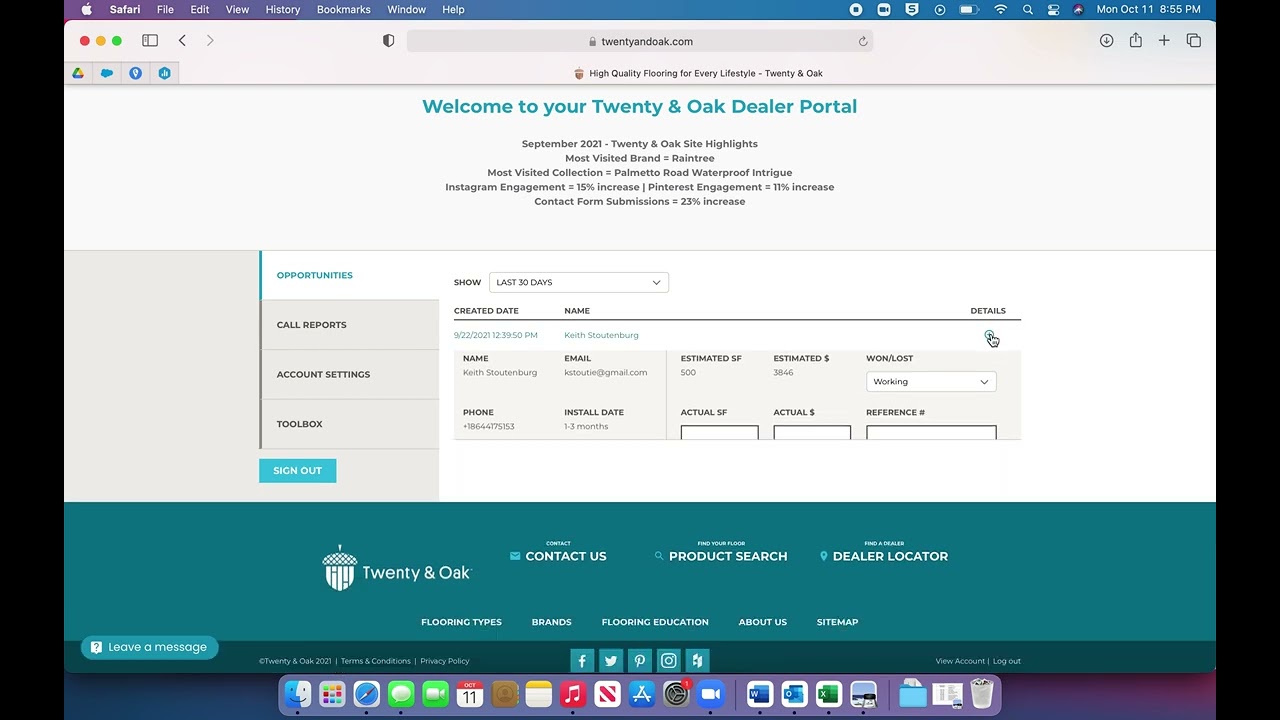
Task: Open Control Center in the menu bar
Action: 1053,9
